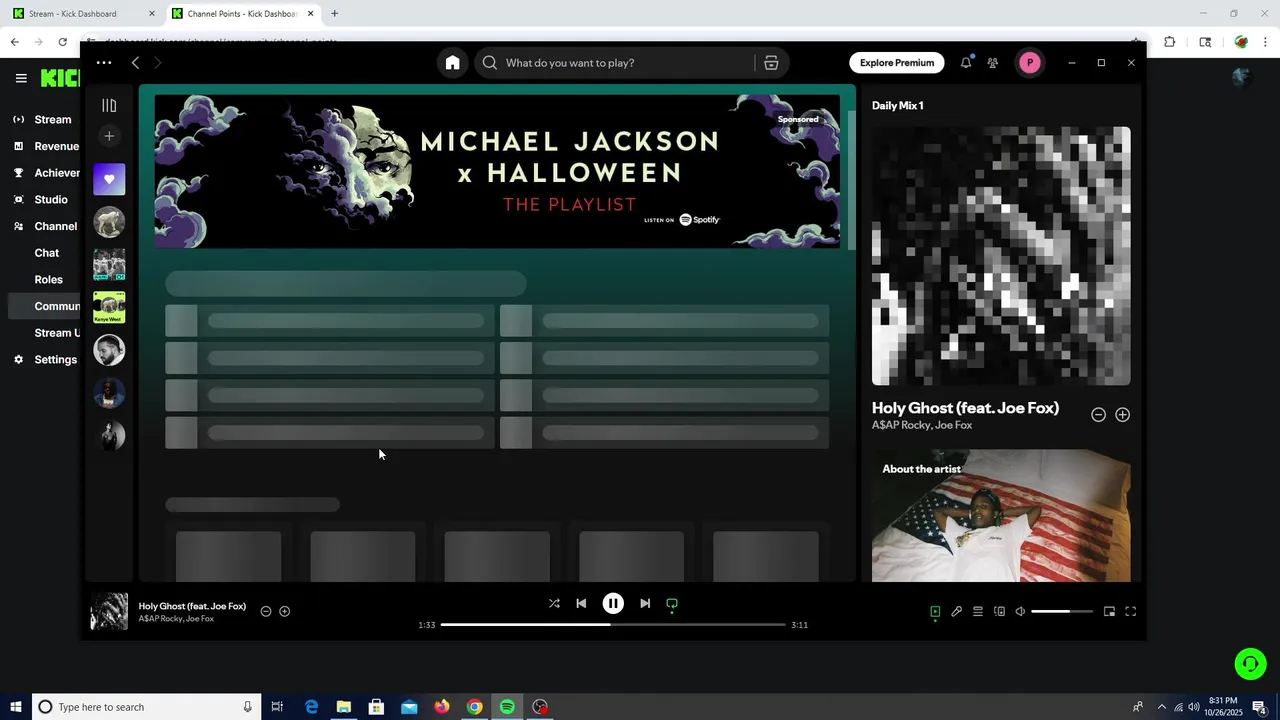Click the volume slider in Spotify
Screen dimensions: 1280x720
pyautogui.click(x=1062, y=611)
